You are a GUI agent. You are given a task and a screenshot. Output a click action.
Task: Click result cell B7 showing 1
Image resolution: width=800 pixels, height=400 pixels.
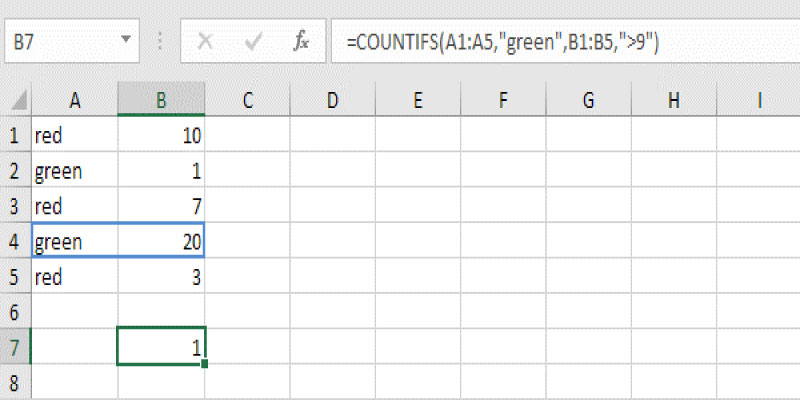[x=161, y=346]
